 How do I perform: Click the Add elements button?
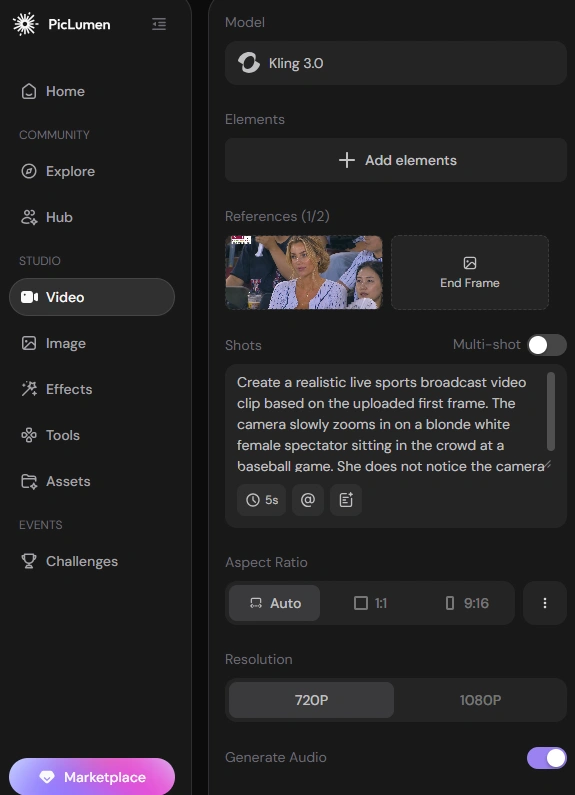tap(396, 160)
